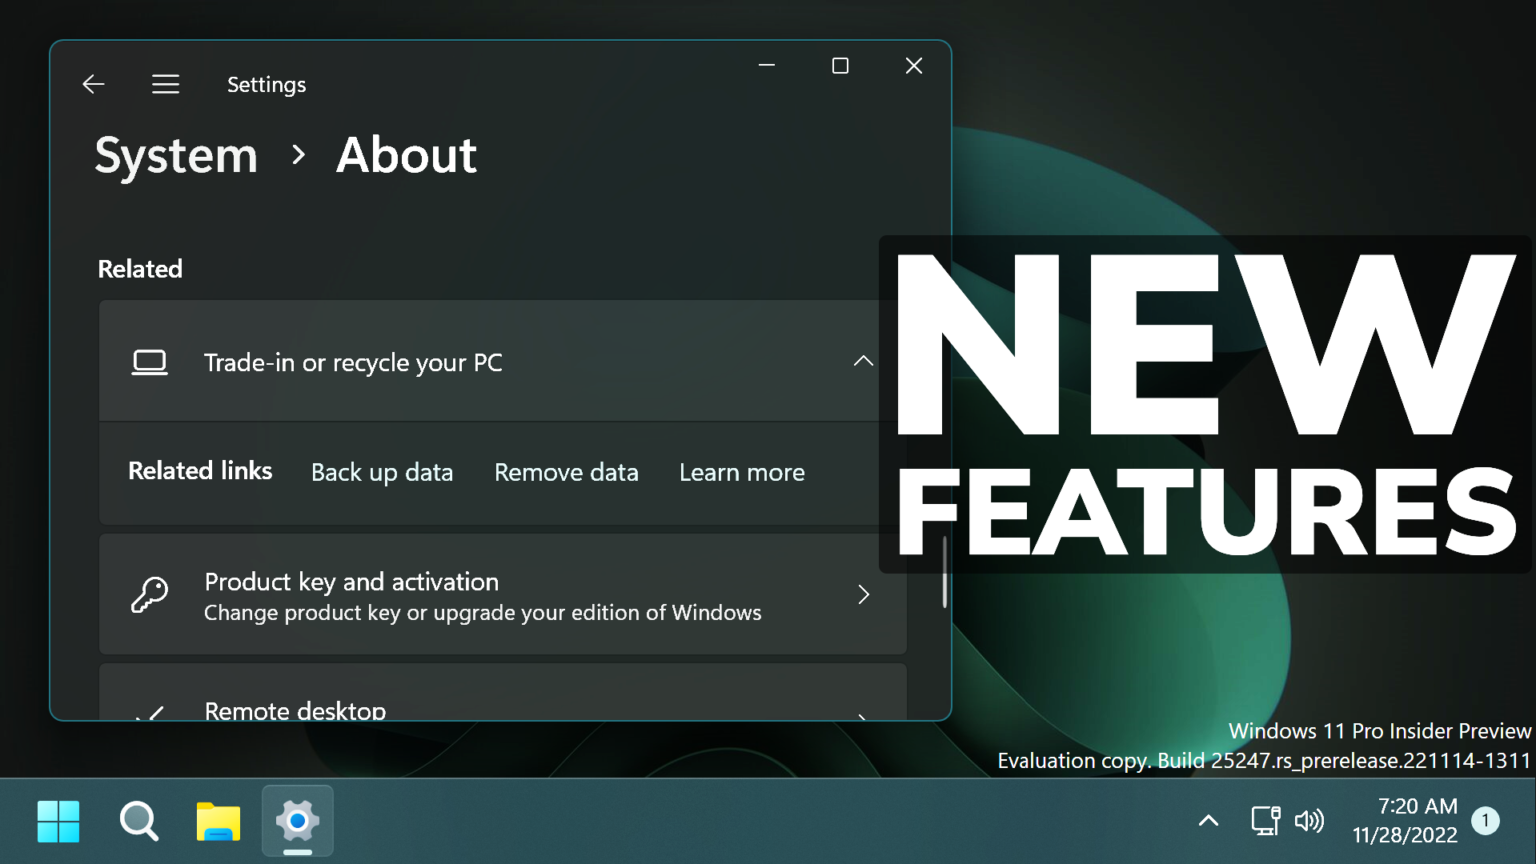The image size is (1536, 864).
Task: Show hidden icons in the system tray
Action: [1207, 821]
